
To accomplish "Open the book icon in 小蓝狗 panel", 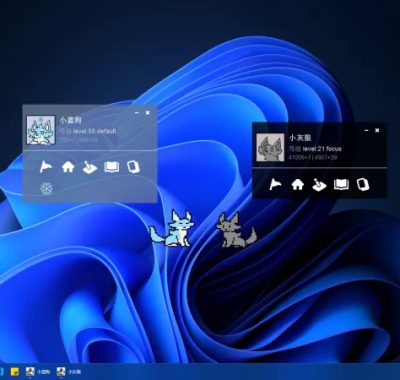I will [111, 167].
